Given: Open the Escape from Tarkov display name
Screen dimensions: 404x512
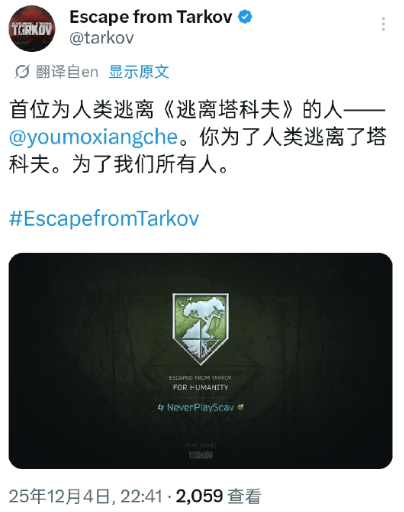Looking at the screenshot, I should 151,17.
